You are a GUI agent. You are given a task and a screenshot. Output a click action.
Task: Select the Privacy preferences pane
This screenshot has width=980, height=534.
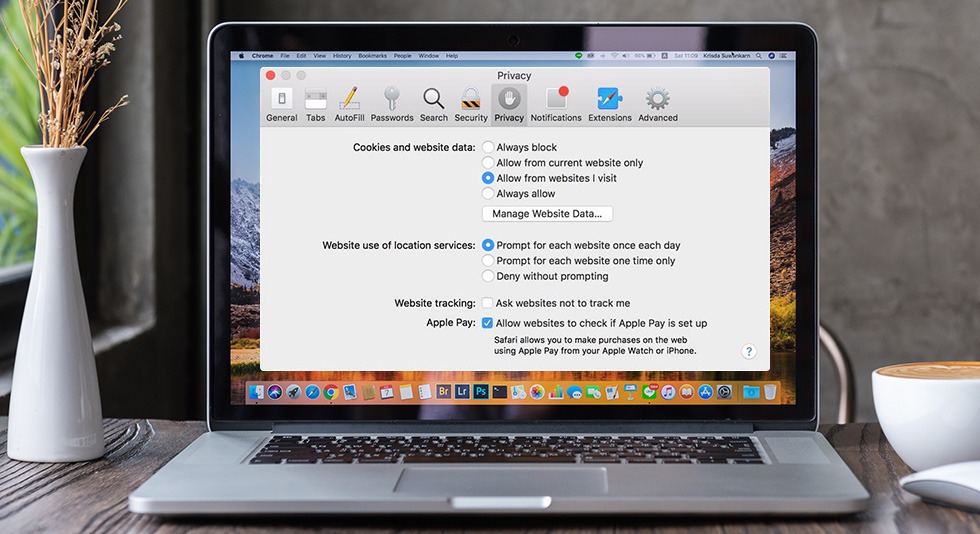pos(509,104)
